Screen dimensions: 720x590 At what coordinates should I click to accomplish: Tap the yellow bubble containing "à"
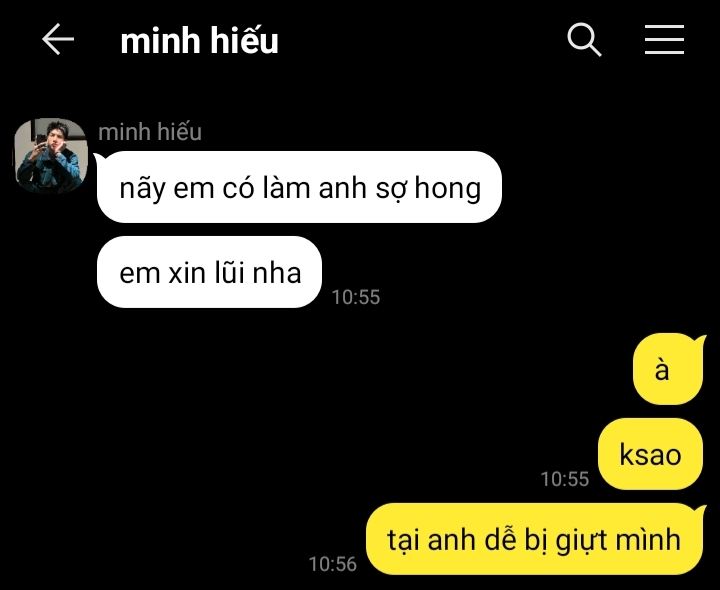pos(668,369)
